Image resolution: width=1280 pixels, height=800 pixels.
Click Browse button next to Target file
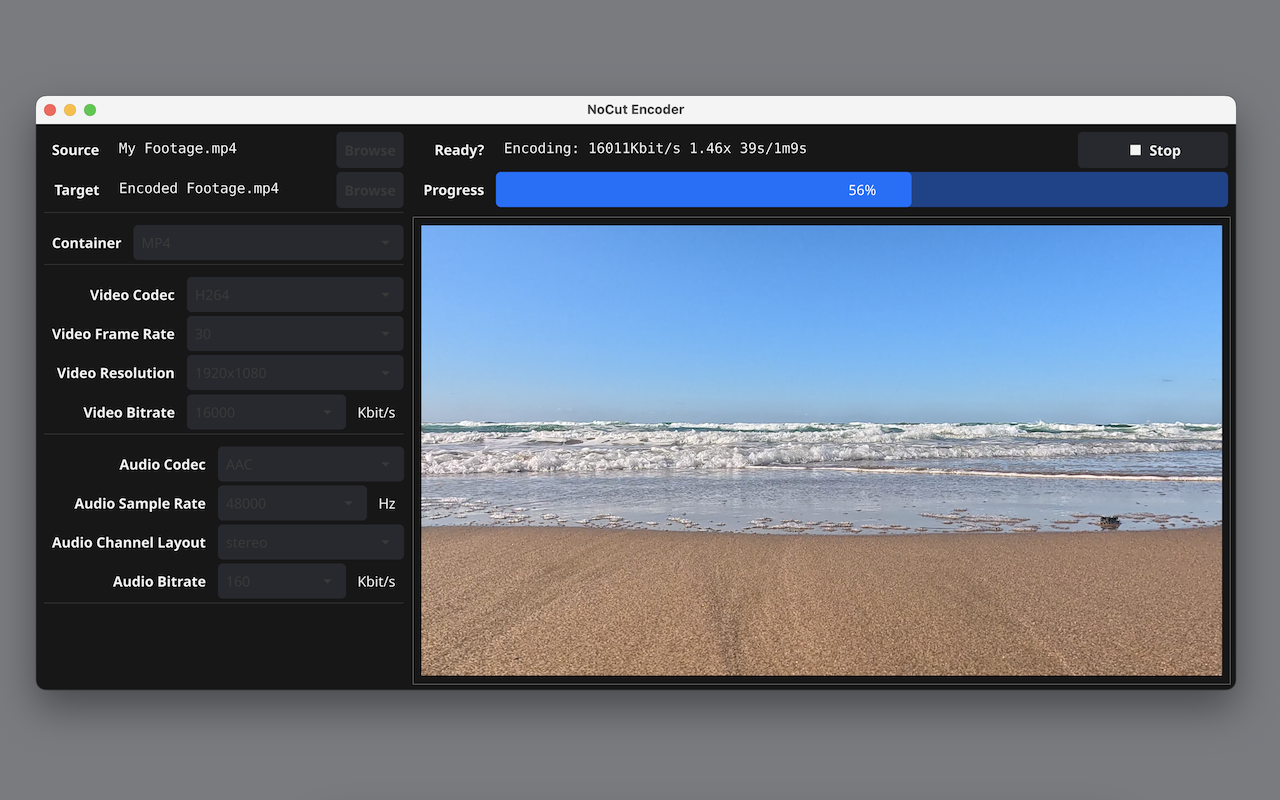tap(369, 190)
